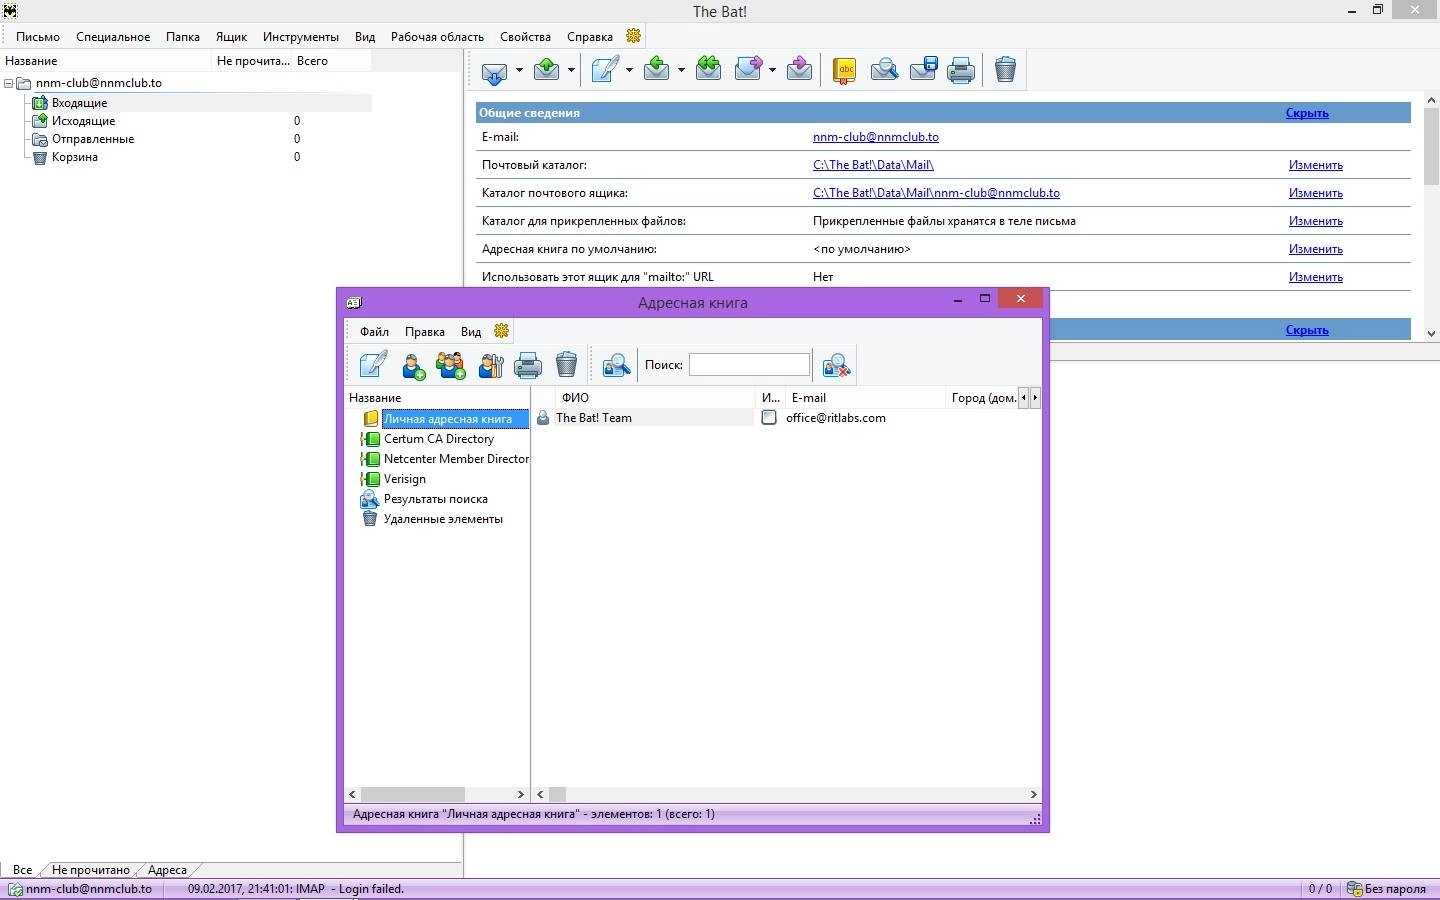Click the left column-scroll arrow in Address book header
This screenshot has width=1440, height=900.
point(1023,398)
